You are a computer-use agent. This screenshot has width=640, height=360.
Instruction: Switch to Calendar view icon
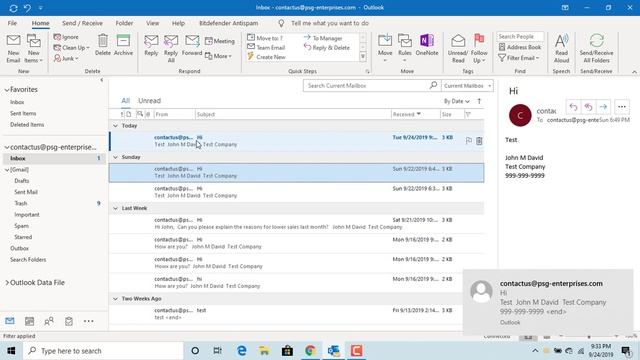29,321
